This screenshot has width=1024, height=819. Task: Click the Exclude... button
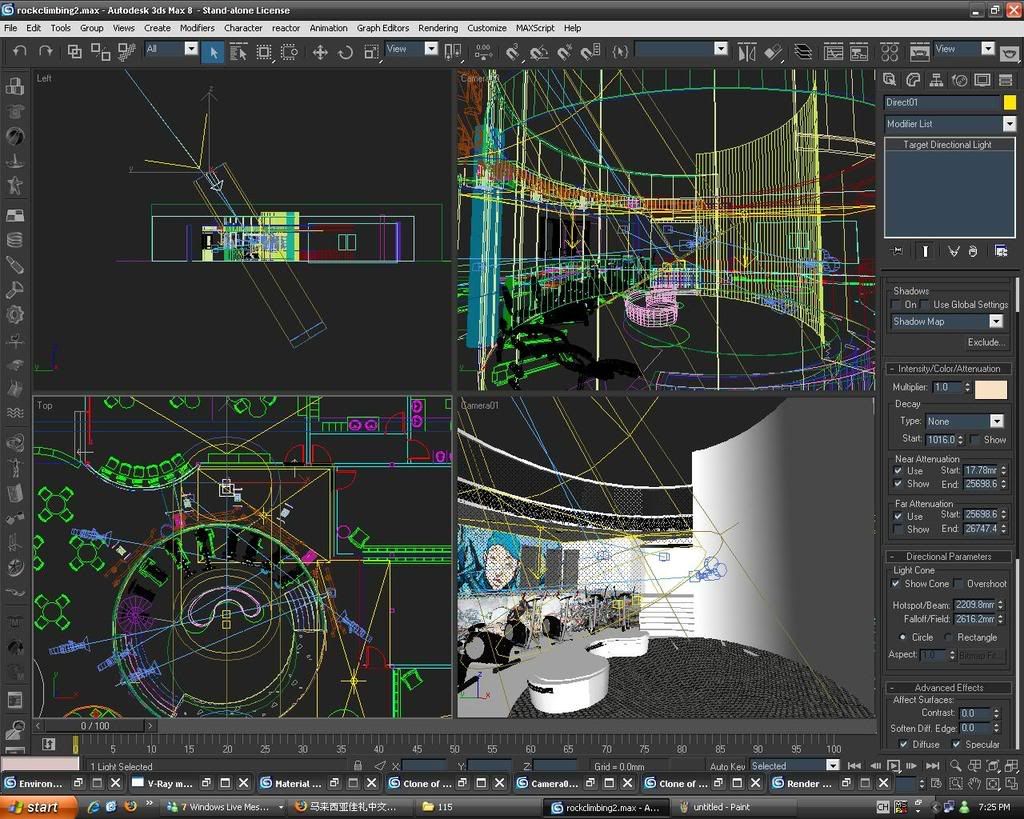[985, 342]
